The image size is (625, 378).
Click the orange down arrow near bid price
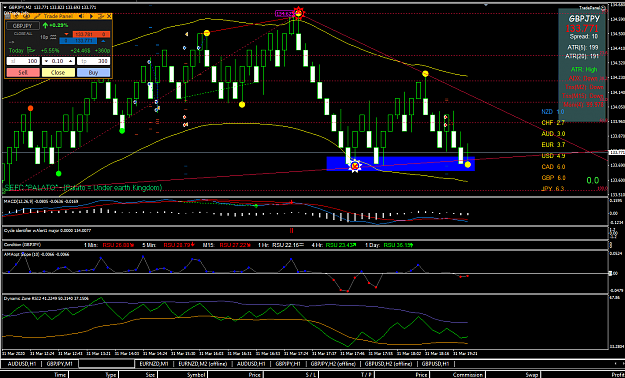[66, 34]
